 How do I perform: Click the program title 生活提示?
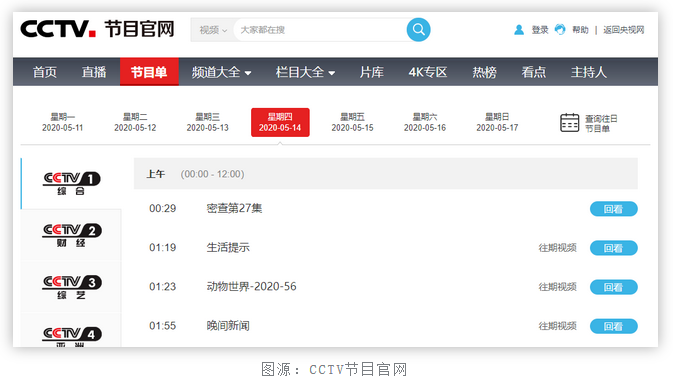[228, 247]
